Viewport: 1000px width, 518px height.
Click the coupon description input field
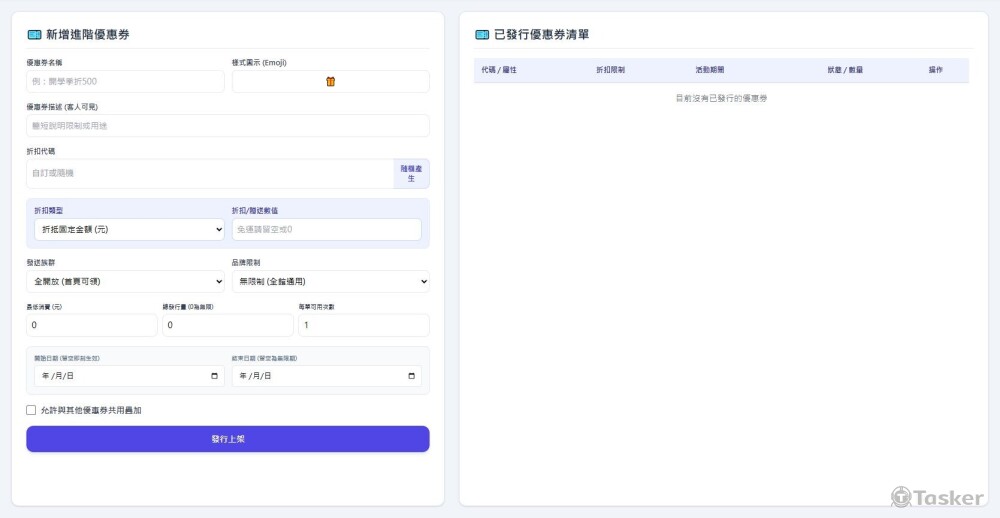click(228, 126)
